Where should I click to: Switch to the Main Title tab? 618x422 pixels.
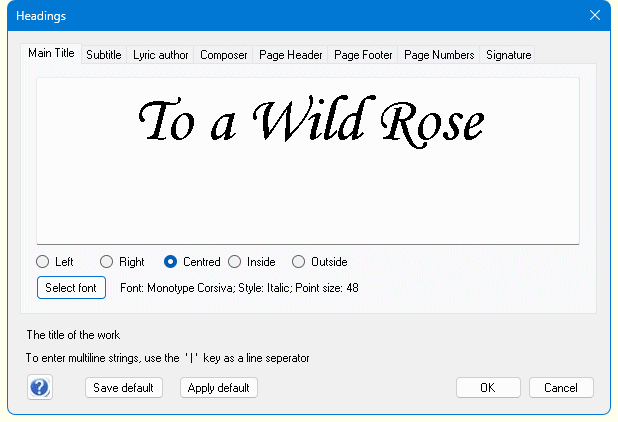pos(51,54)
